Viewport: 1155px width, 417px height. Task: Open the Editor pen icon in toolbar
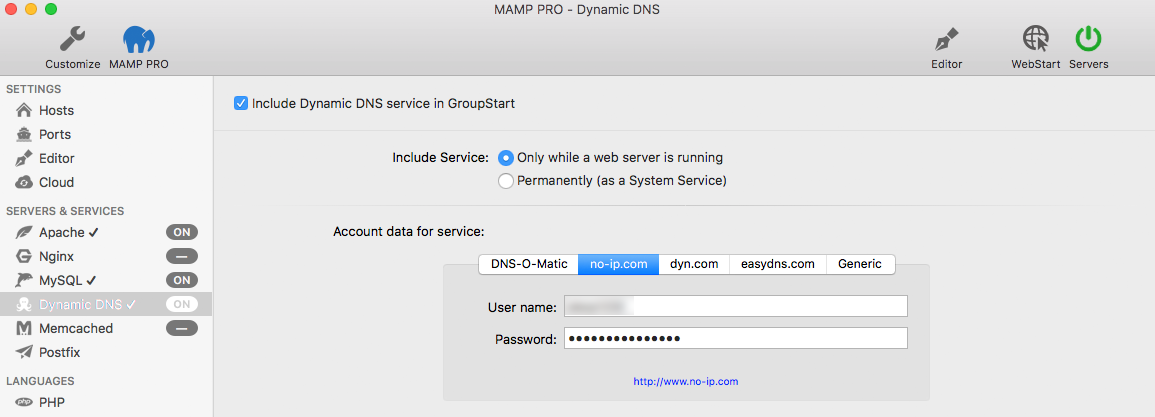click(947, 39)
